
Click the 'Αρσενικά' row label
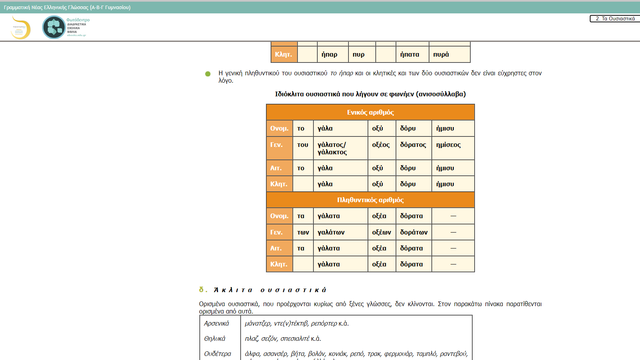point(217,323)
